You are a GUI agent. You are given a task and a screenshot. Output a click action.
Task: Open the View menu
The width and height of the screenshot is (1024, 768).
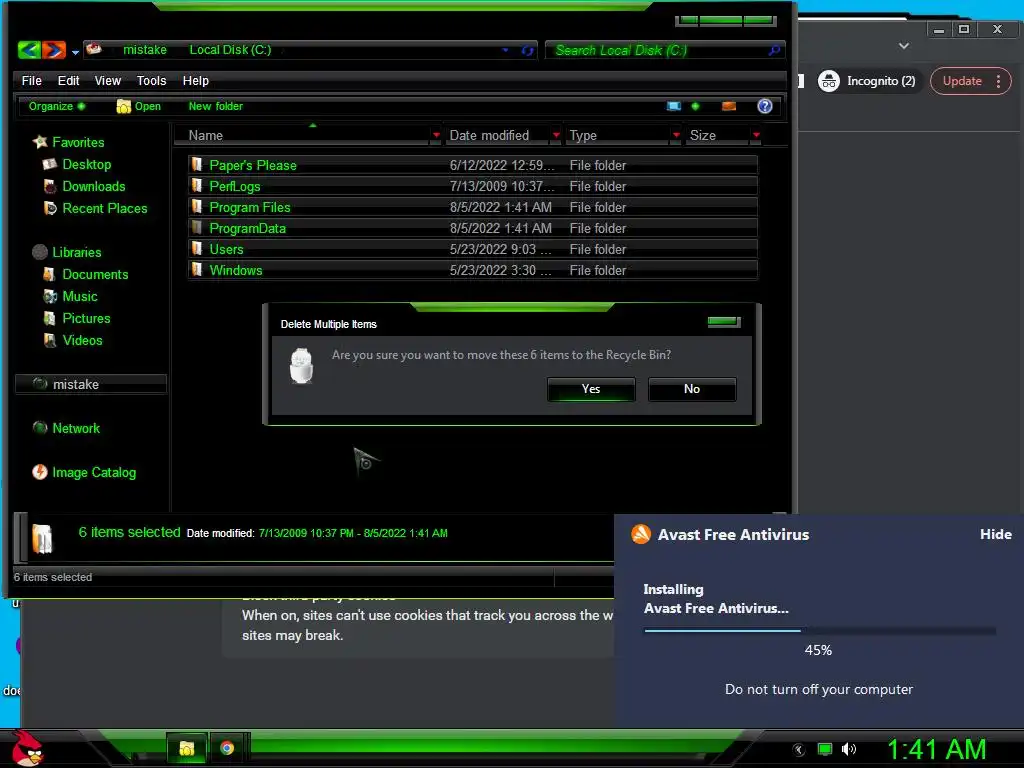(108, 80)
